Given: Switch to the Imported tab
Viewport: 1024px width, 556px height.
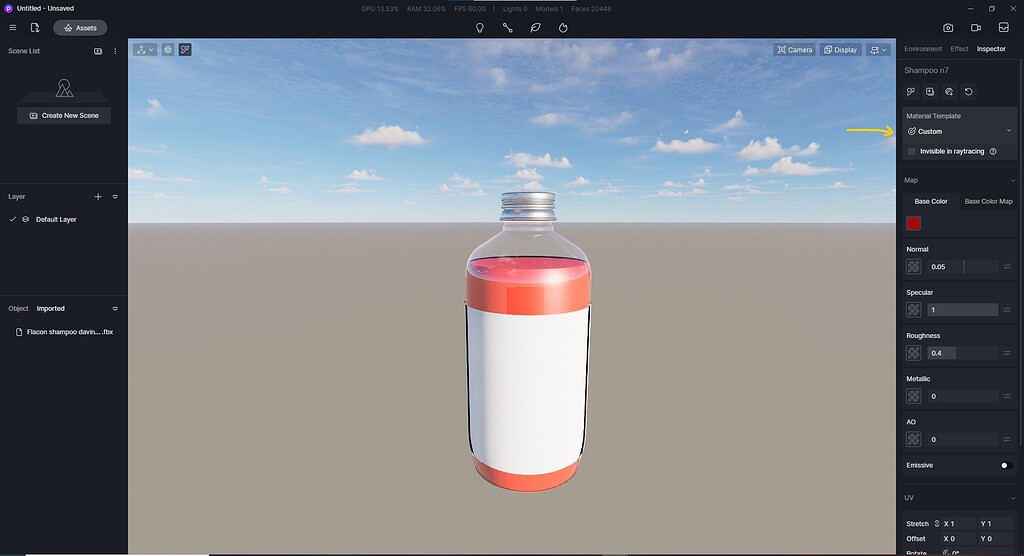Looking at the screenshot, I should tap(50, 308).
